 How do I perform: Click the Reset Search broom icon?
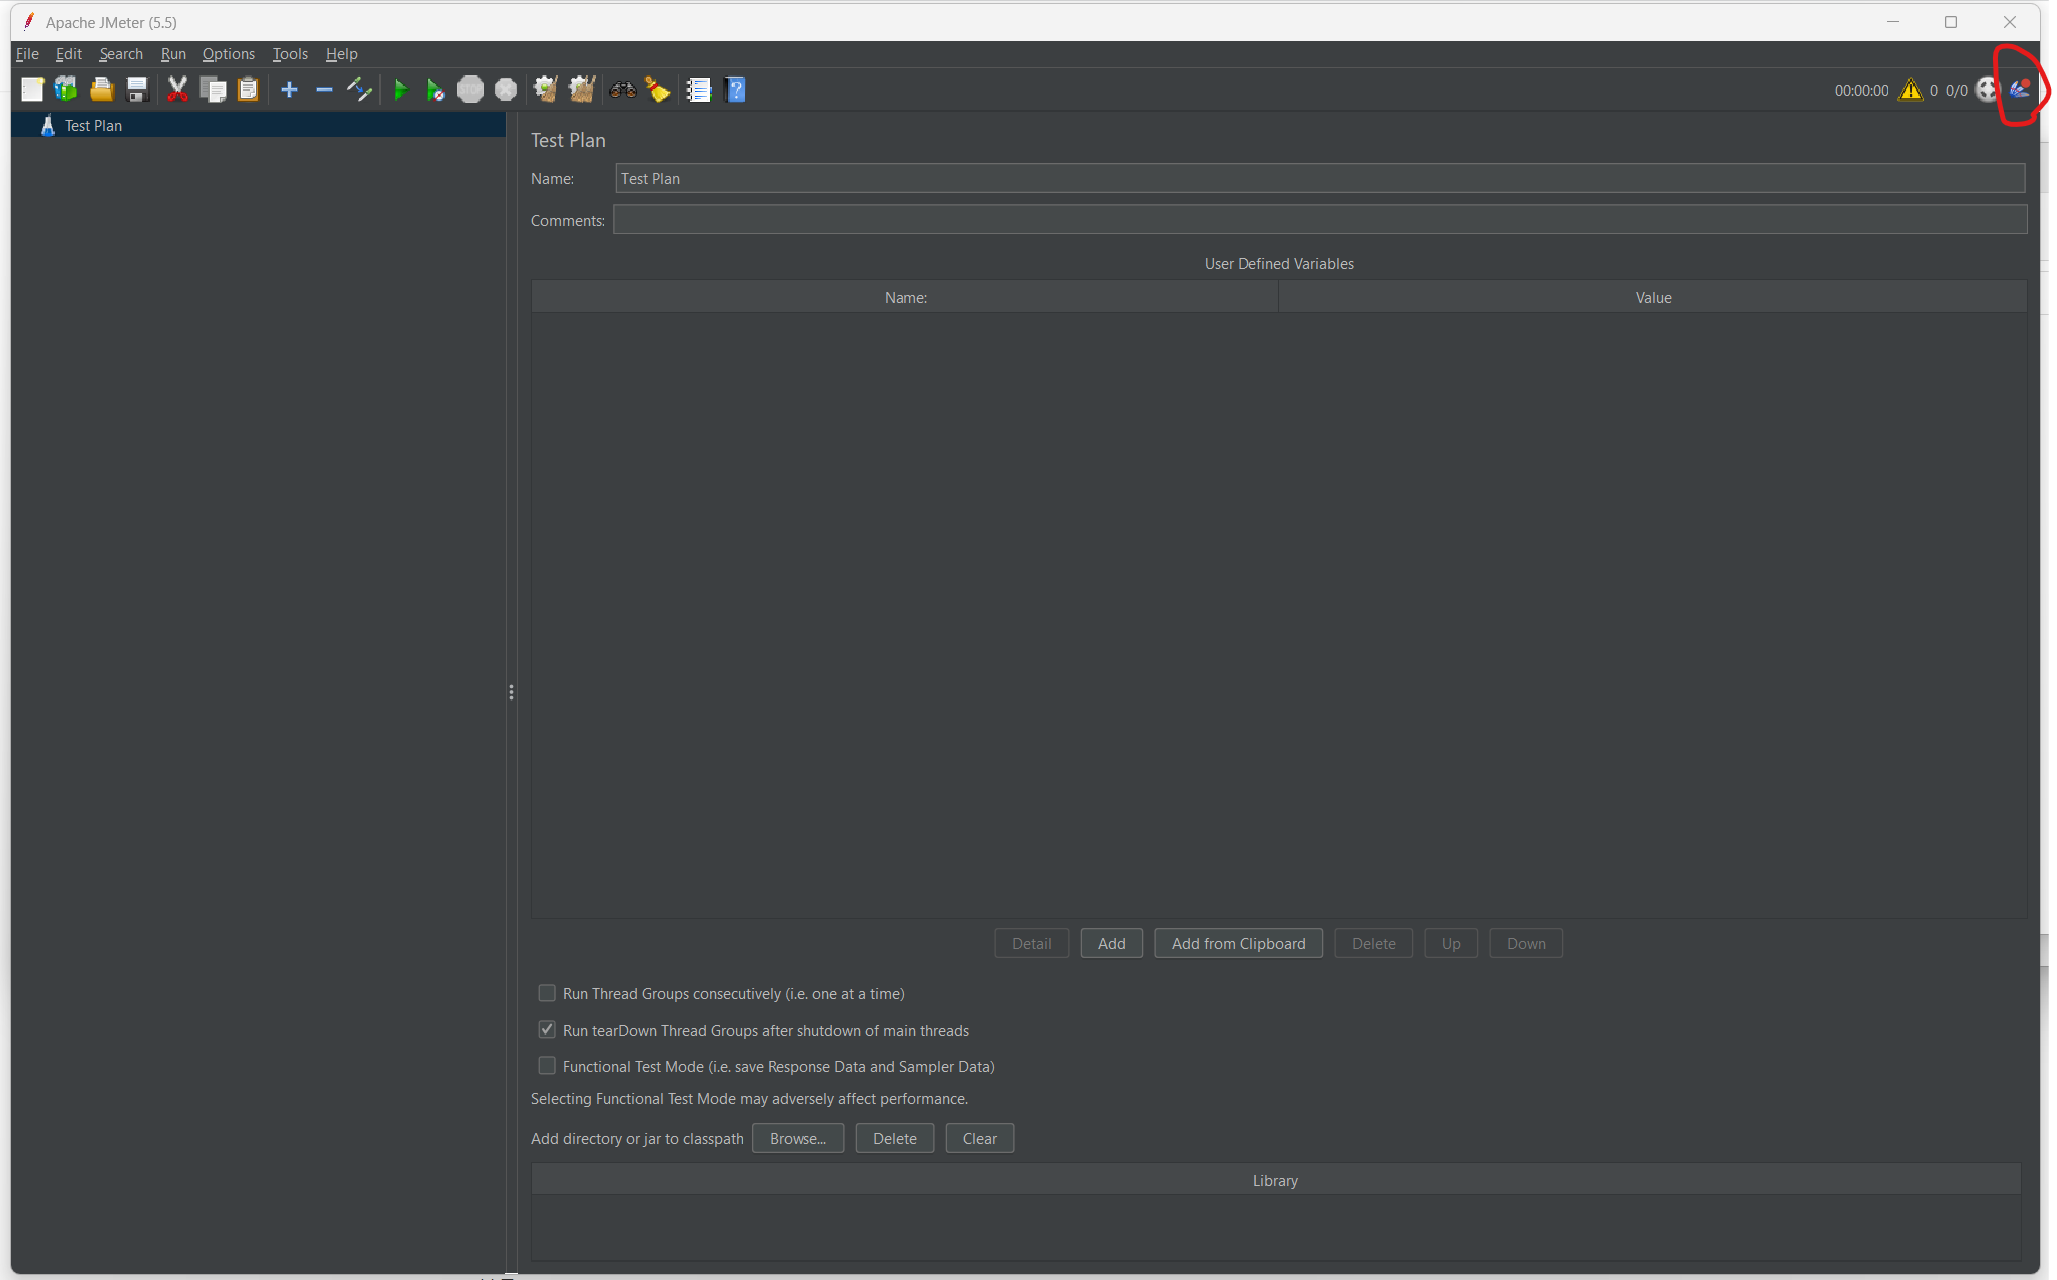coord(657,90)
